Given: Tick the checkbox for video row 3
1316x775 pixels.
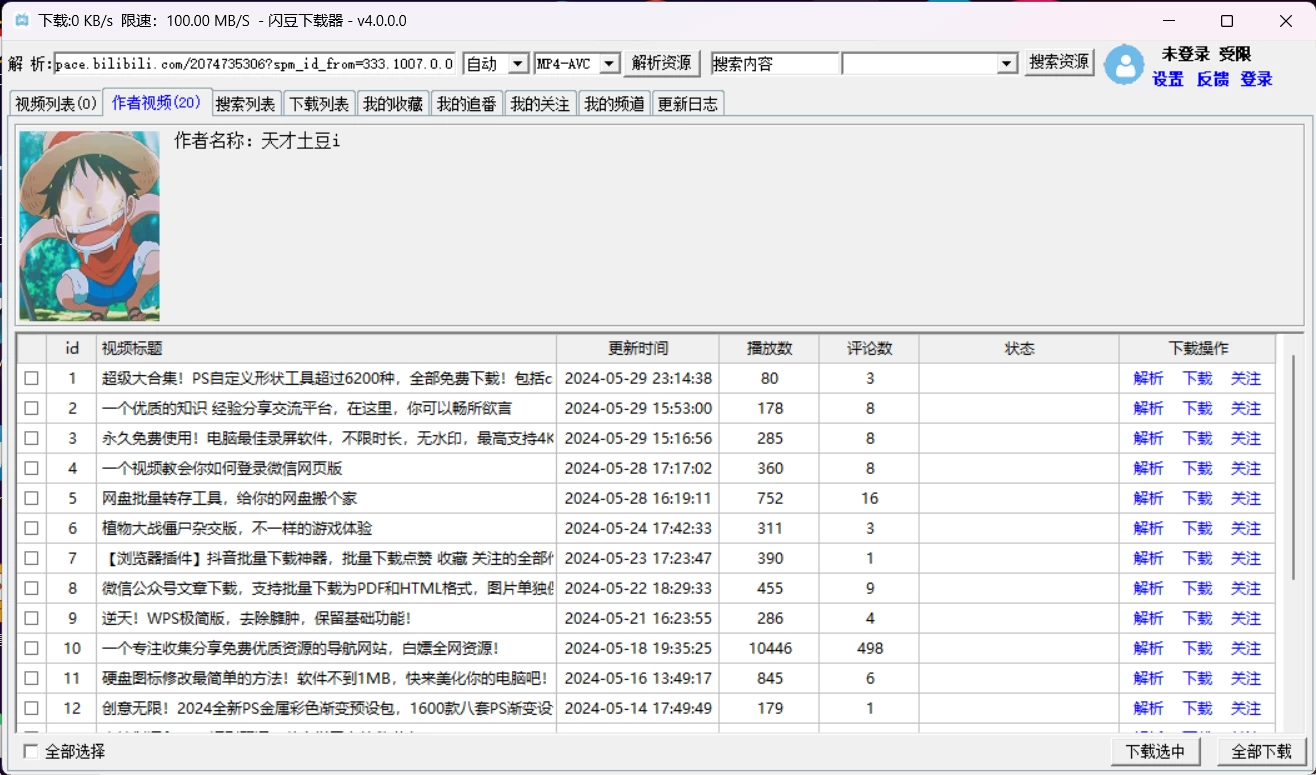Looking at the screenshot, I should pyautogui.click(x=32, y=438).
